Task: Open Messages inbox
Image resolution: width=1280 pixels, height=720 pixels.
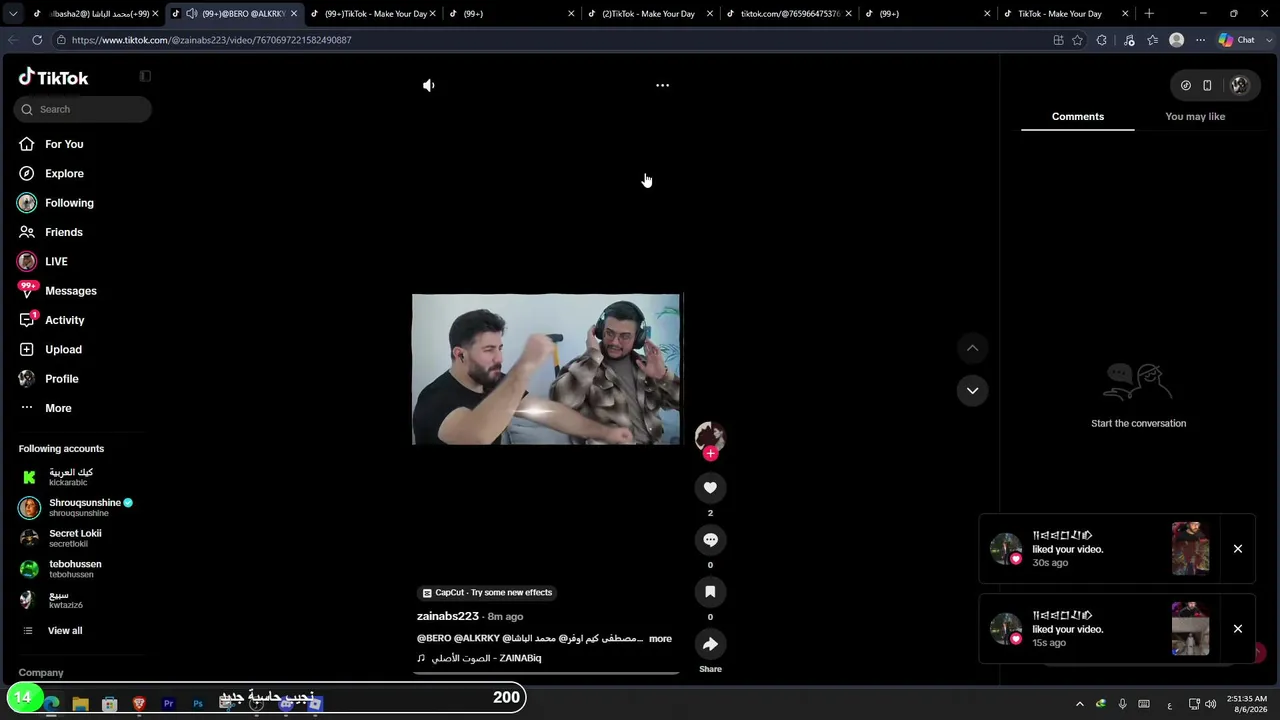Action: (71, 291)
